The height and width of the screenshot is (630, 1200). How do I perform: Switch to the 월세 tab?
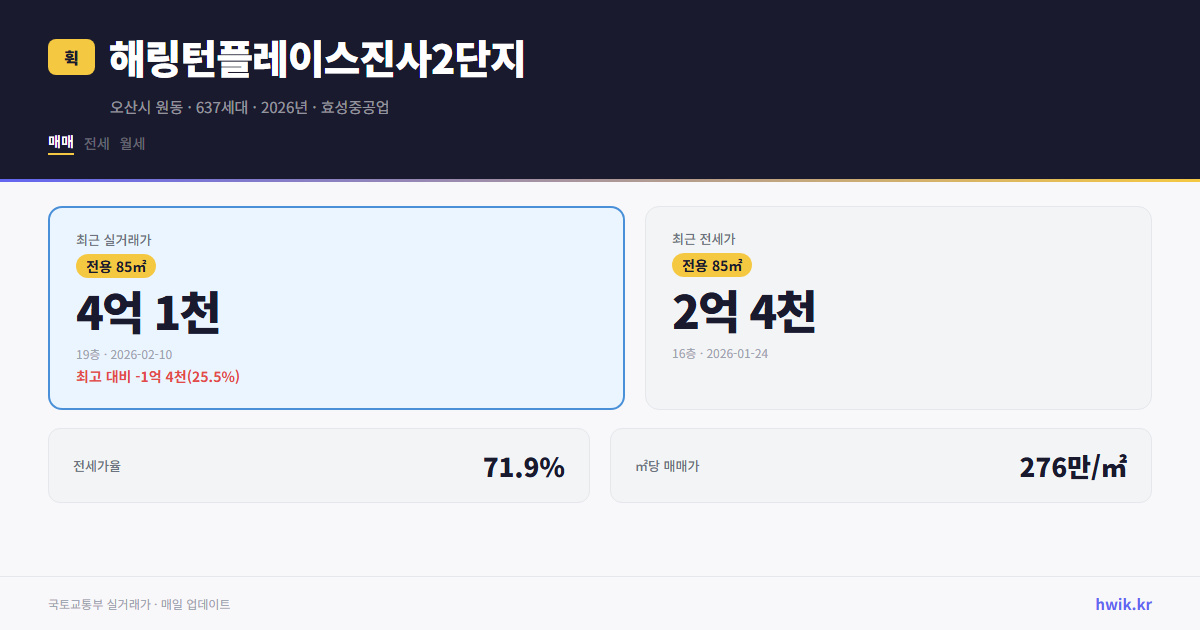coord(132,144)
